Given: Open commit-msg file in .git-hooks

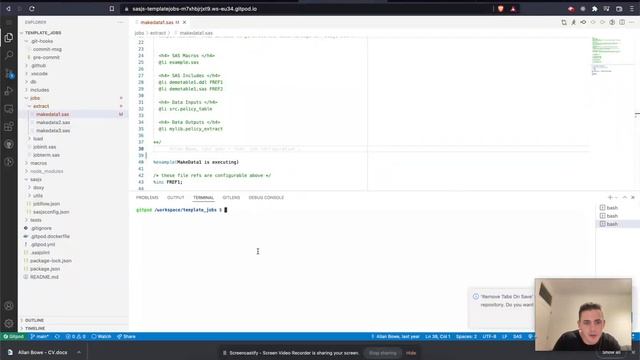Looking at the screenshot, I should (x=47, y=49).
